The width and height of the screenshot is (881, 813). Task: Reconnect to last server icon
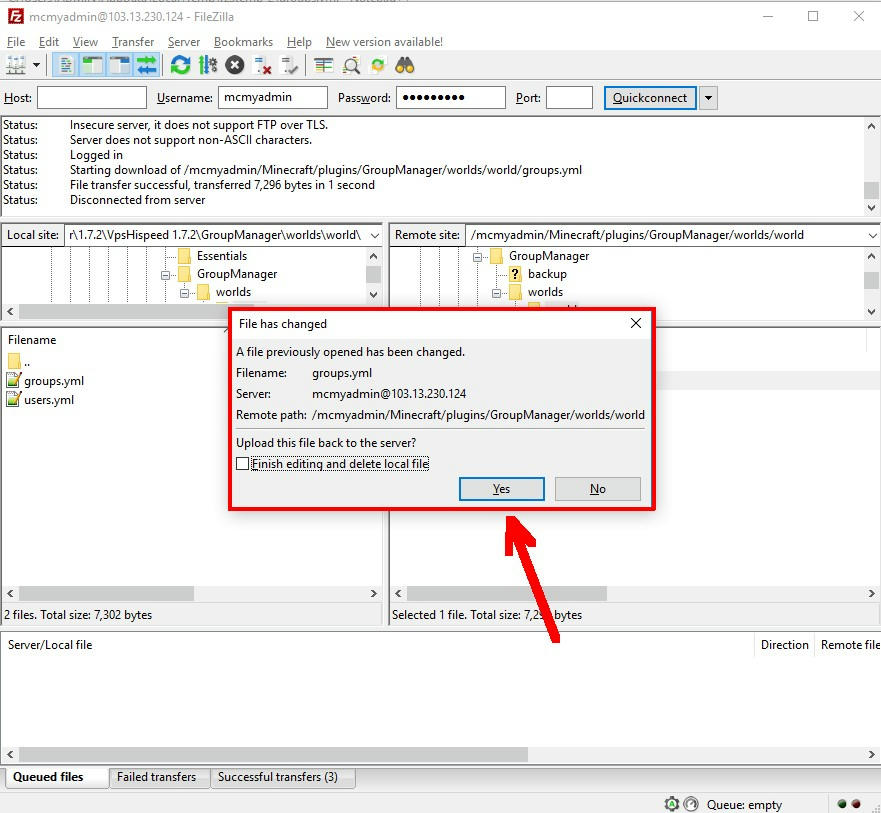pos(290,65)
